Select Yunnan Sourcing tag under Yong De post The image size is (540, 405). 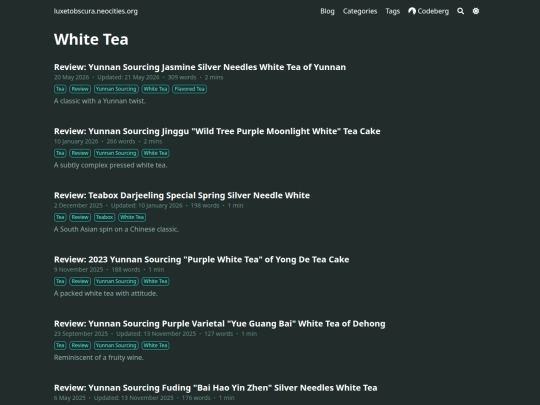(116, 281)
